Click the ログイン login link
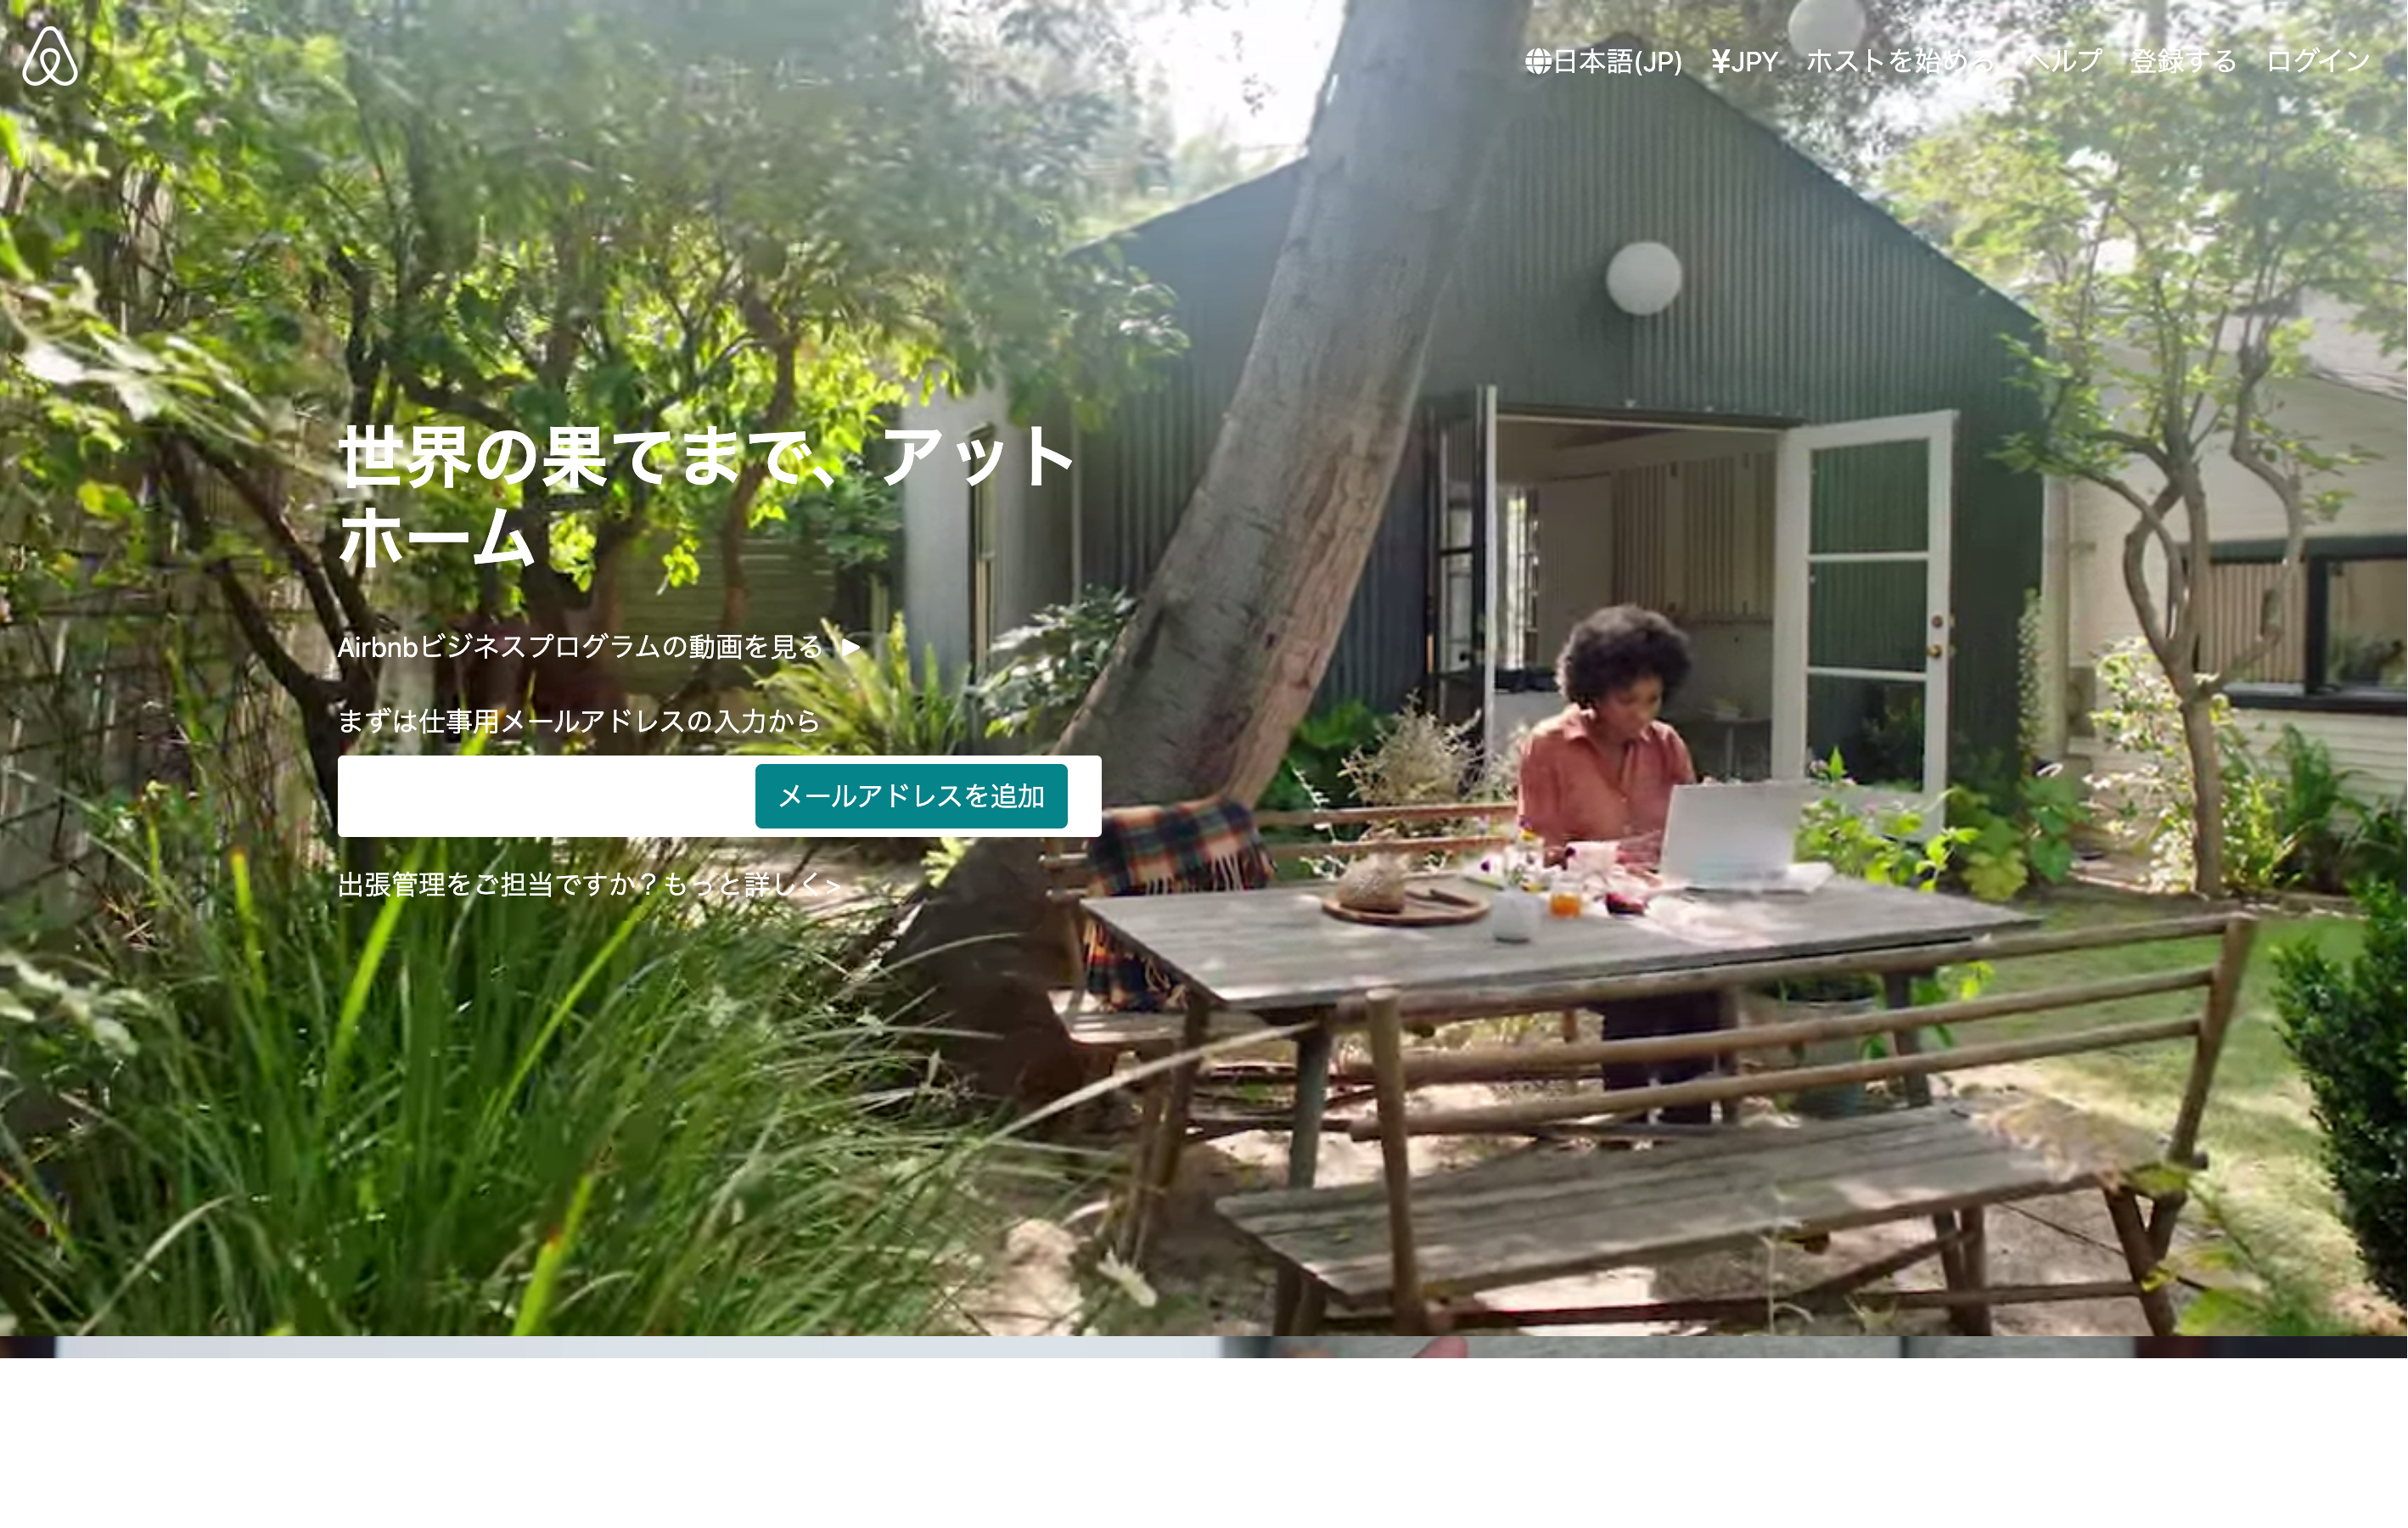Screen dimensions: 2408x1528 (x=2318, y=62)
